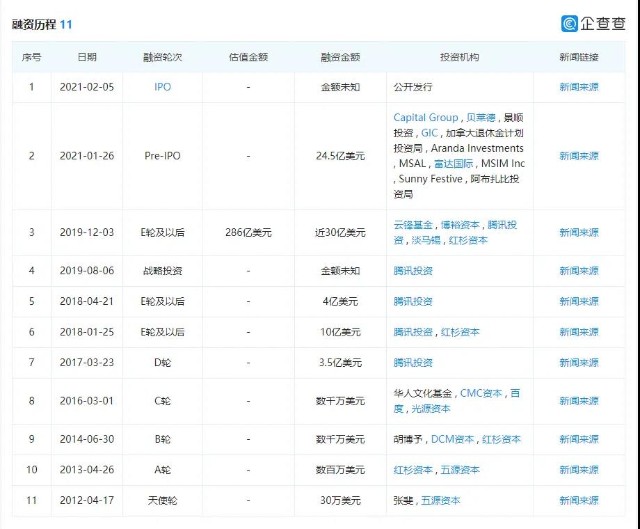Click the 估值金额 column header
Screen dimensions: 640x529
click(x=248, y=57)
